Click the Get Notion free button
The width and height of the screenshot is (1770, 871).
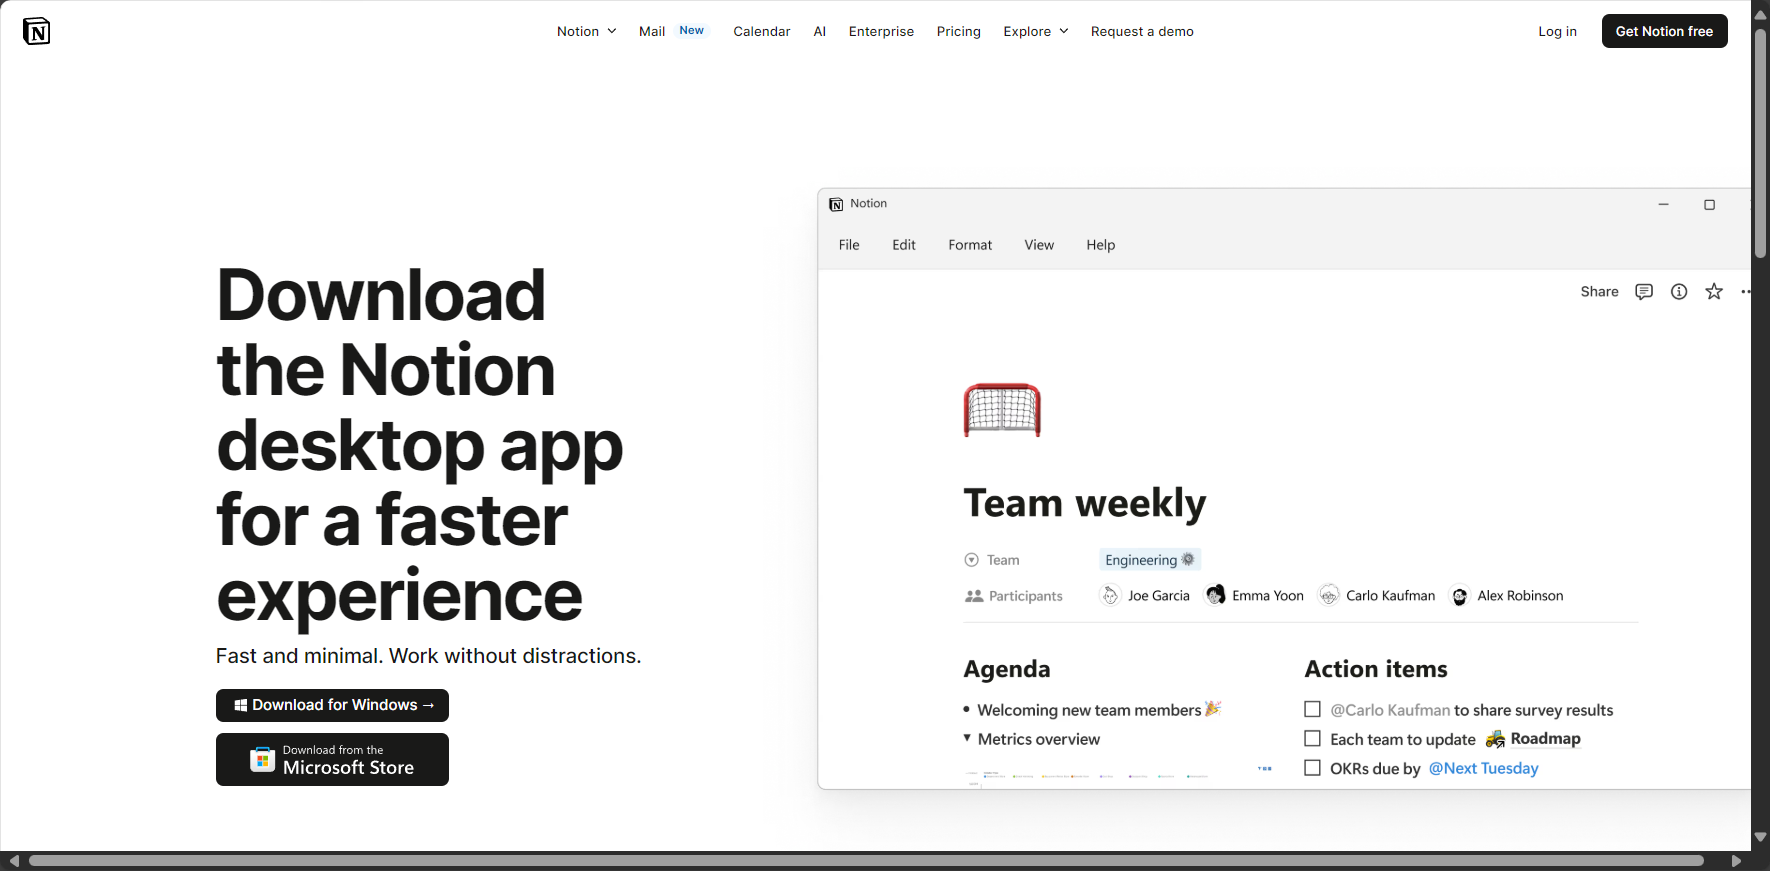click(x=1664, y=31)
